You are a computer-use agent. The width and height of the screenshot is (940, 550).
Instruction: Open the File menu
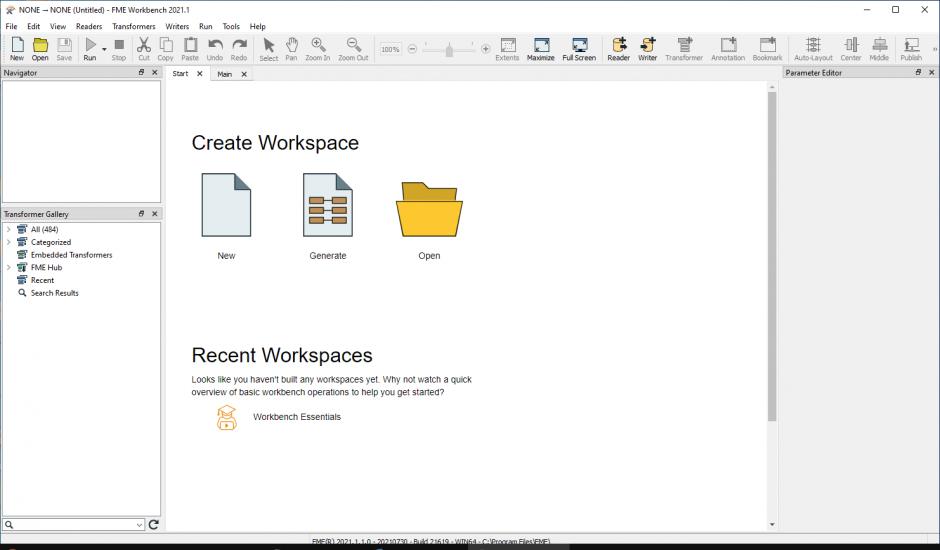pyautogui.click(x=11, y=26)
